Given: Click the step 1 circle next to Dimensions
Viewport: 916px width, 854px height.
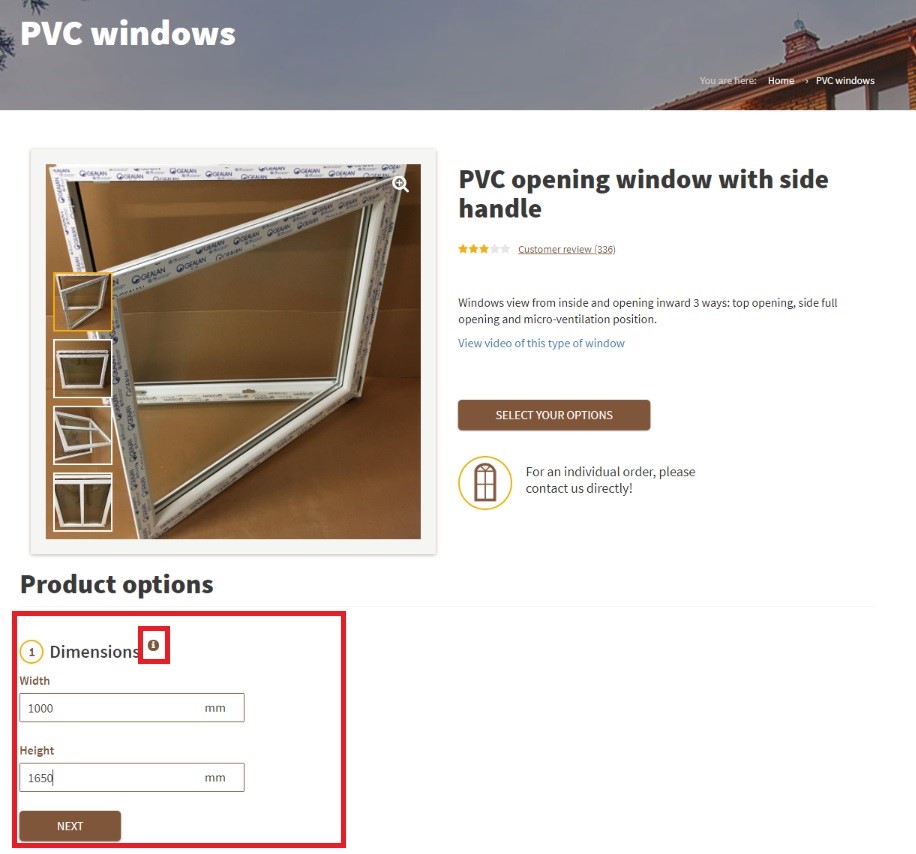Looking at the screenshot, I should pyautogui.click(x=32, y=651).
